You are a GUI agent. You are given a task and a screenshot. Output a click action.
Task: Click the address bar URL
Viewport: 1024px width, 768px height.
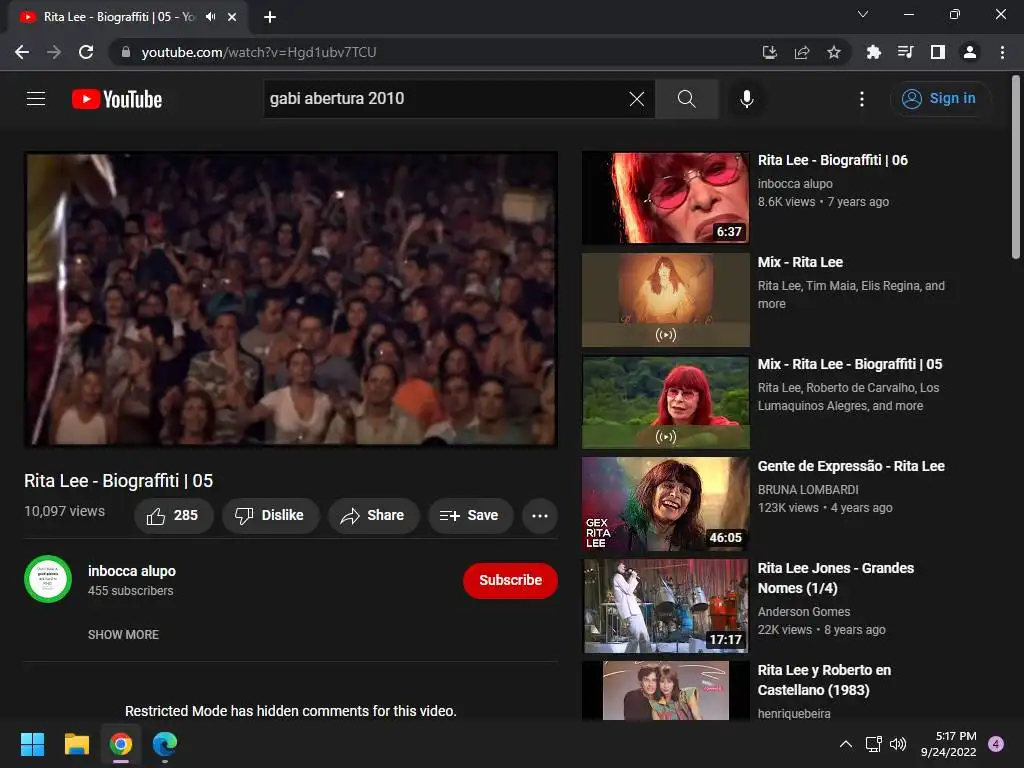coord(259,52)
